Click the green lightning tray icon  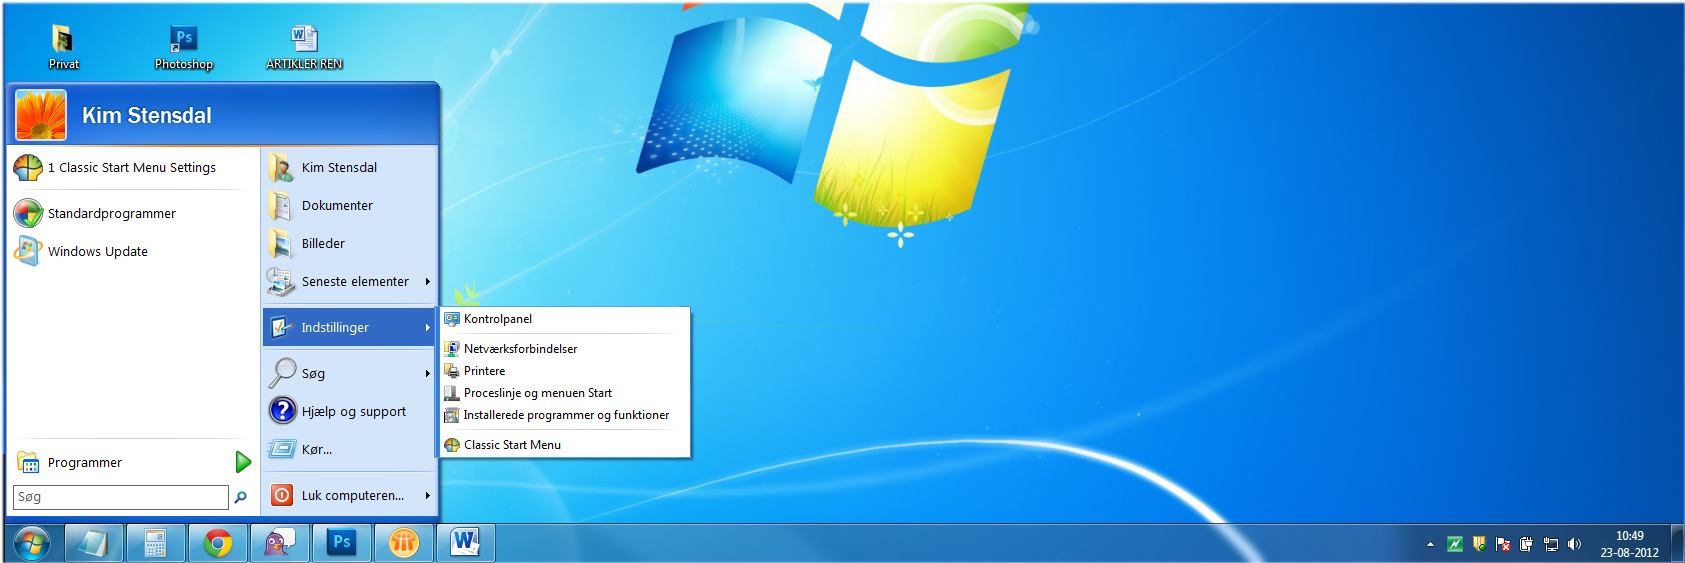1455,544
